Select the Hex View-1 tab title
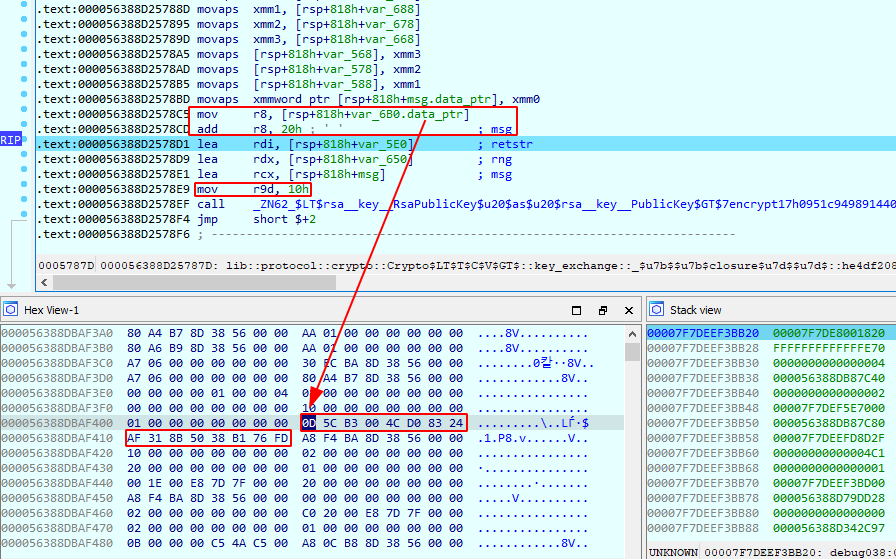The image size is (896, 559). 51,310
